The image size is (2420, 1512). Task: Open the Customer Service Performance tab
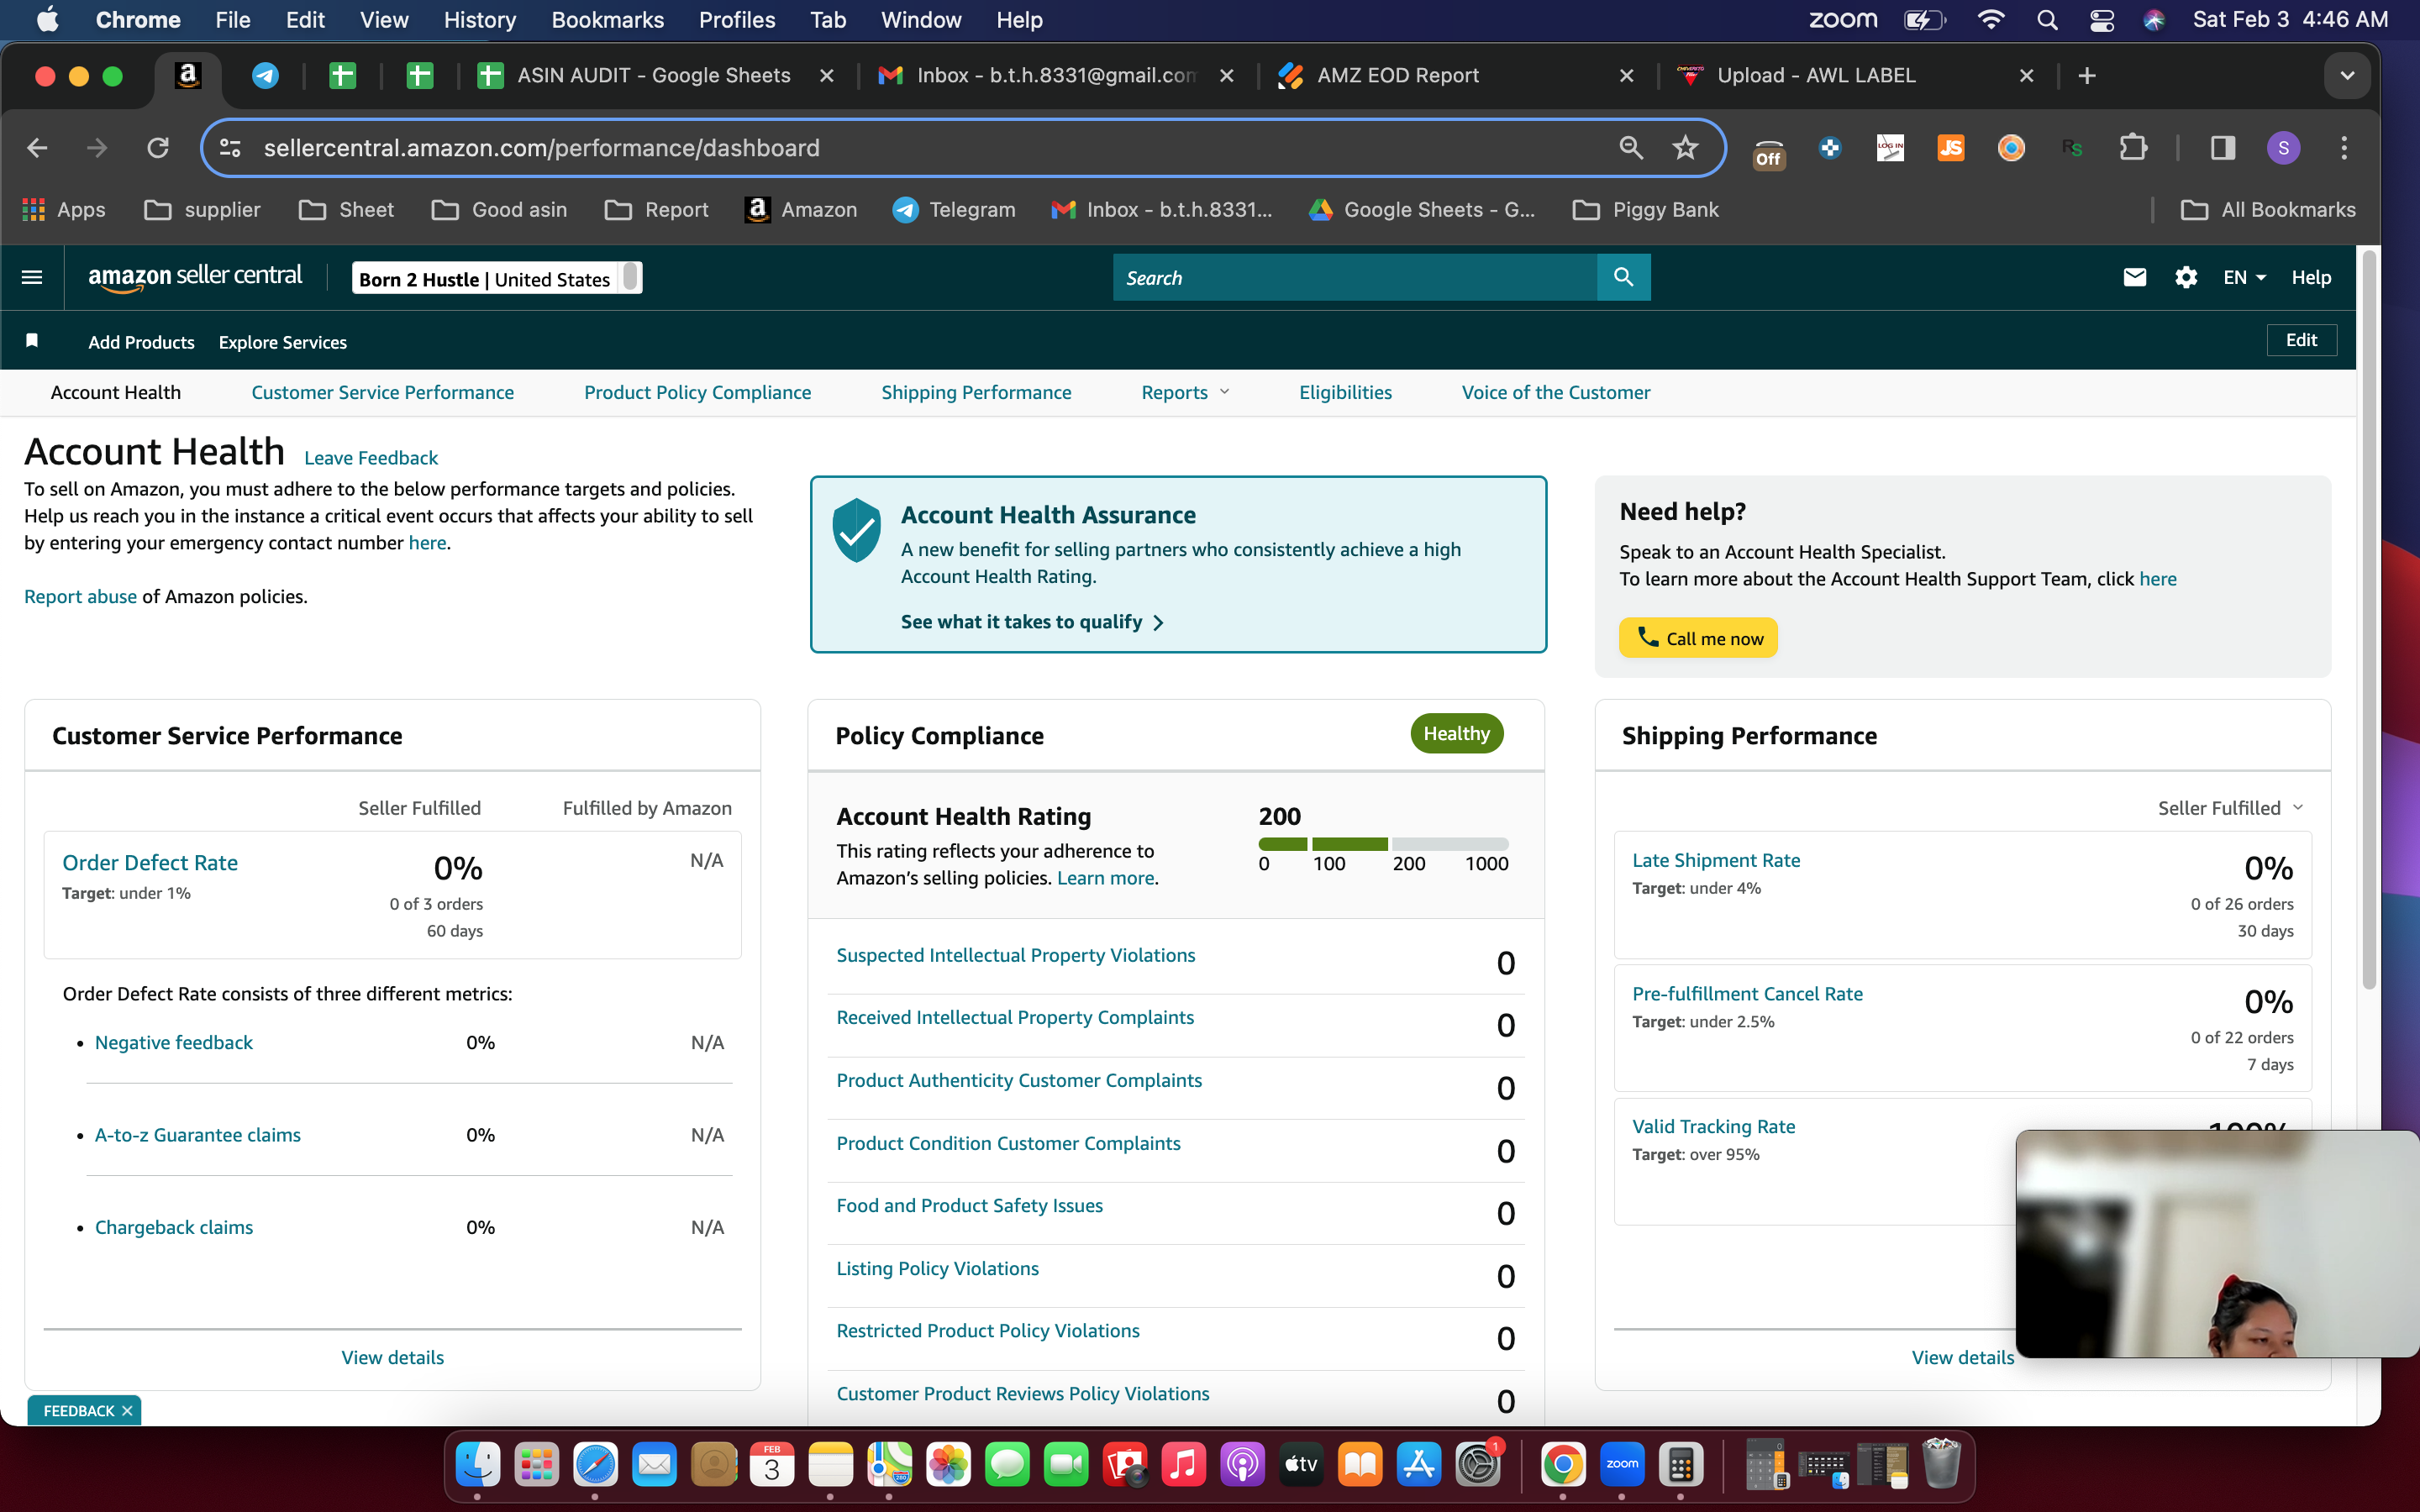[x=382, y=393]
